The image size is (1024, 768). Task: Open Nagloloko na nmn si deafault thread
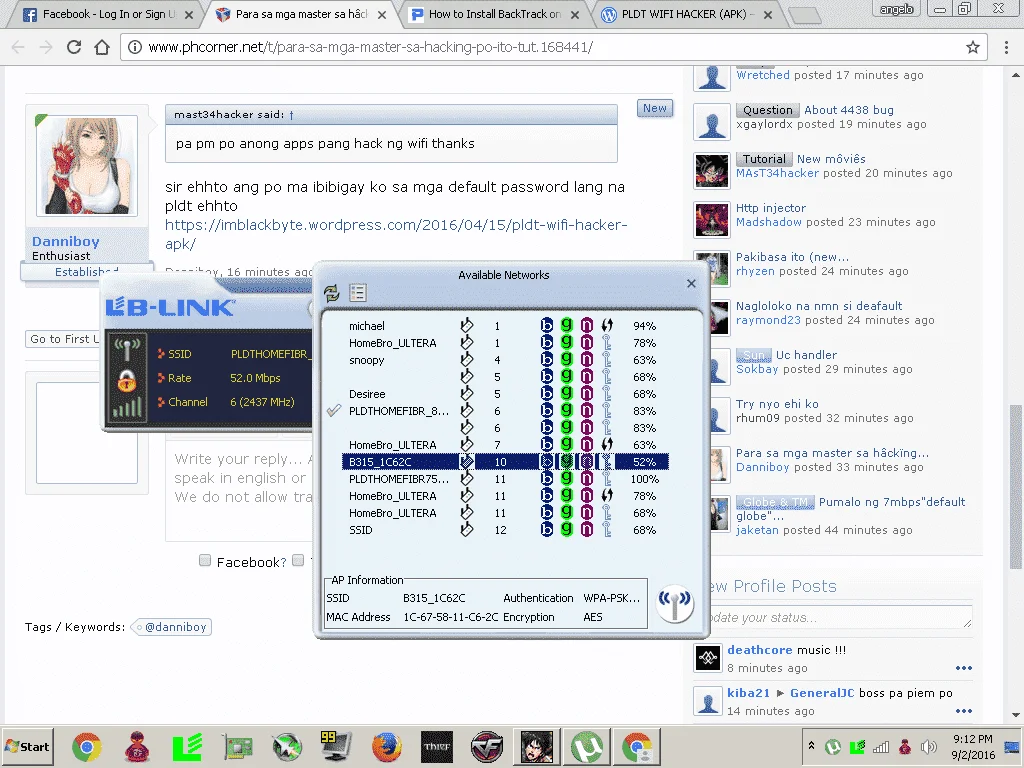tap(819, 306)
